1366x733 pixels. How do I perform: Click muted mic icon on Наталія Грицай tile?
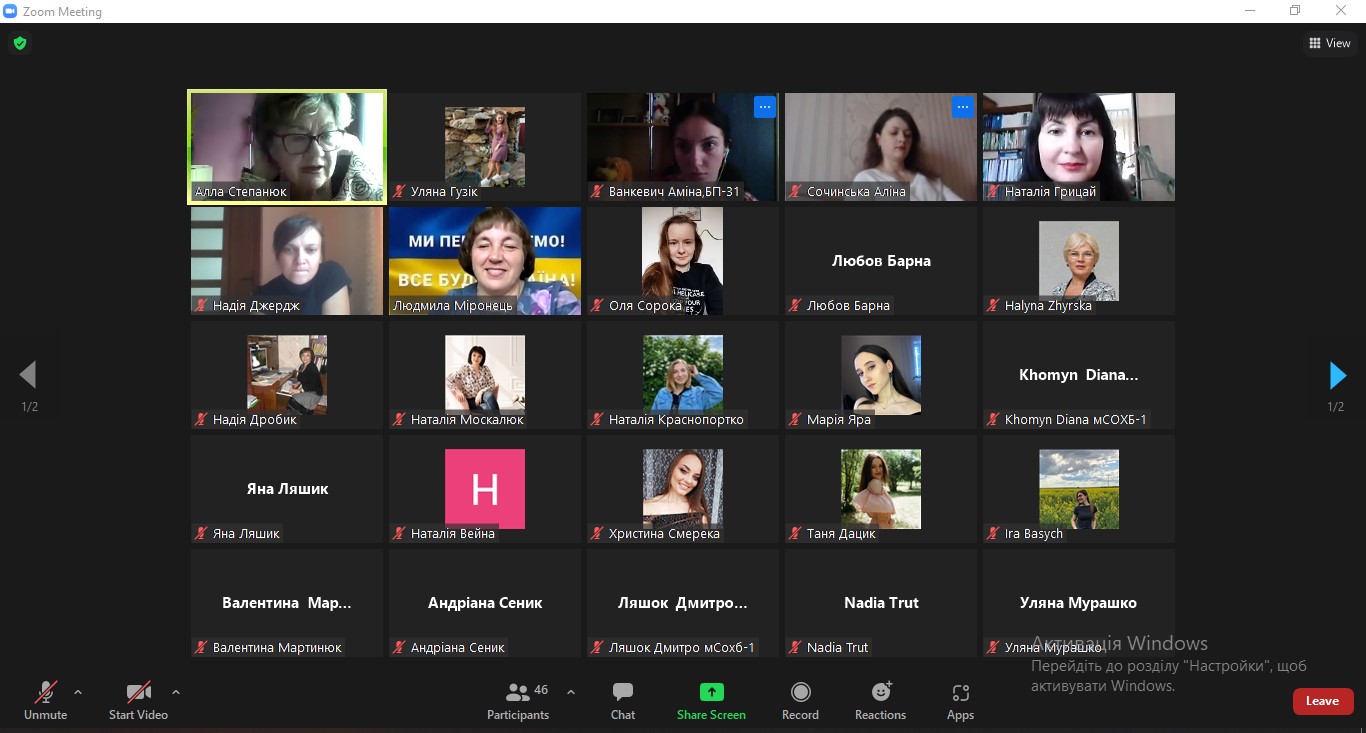994,191
